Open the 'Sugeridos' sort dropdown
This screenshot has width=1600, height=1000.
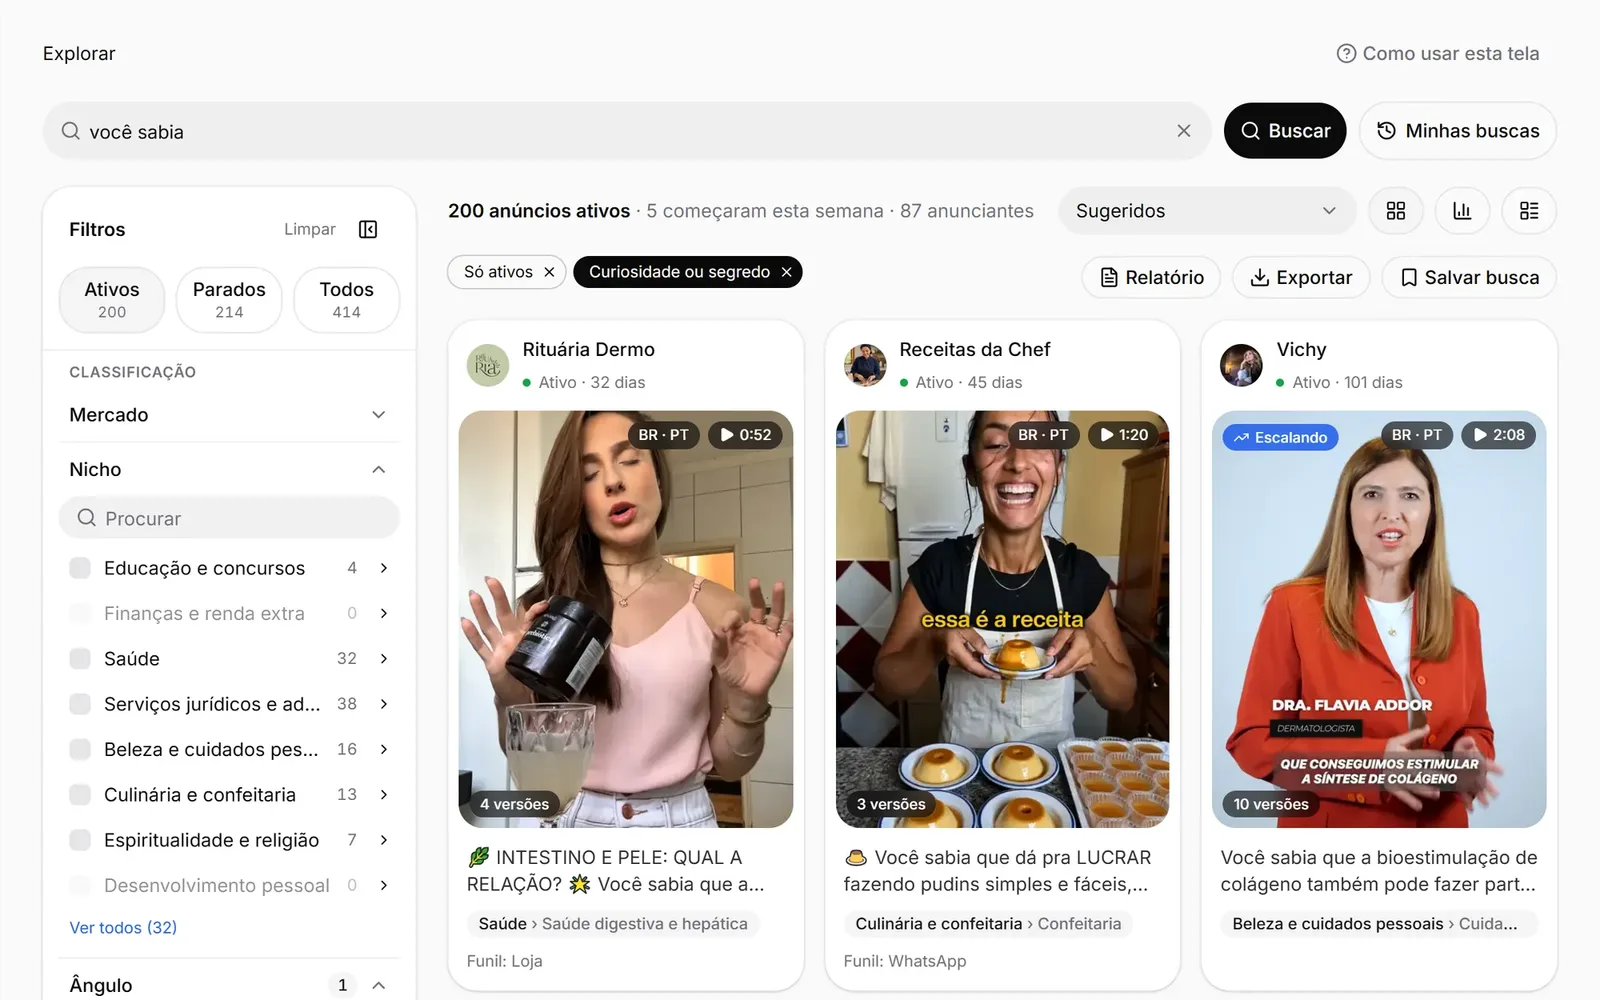1207,211
